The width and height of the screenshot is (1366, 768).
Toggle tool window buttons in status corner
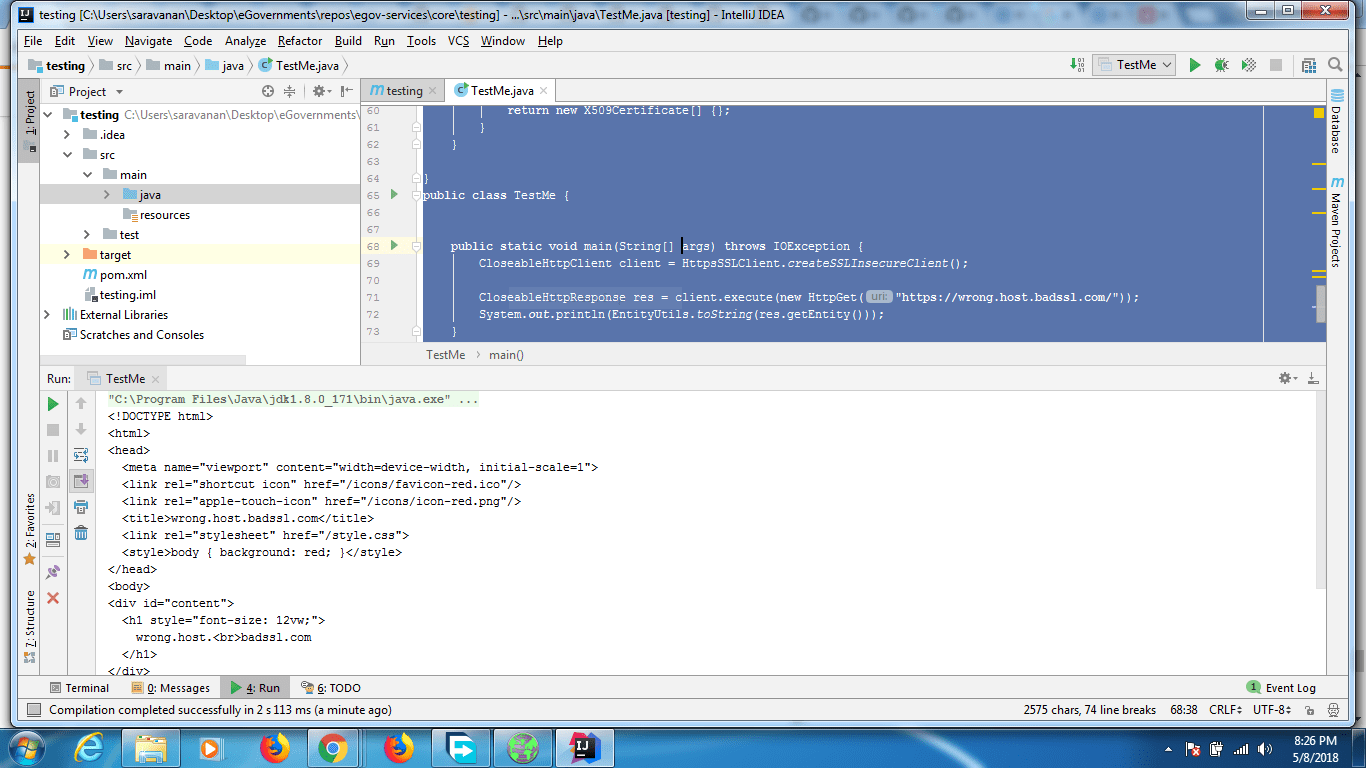point(33,710)
